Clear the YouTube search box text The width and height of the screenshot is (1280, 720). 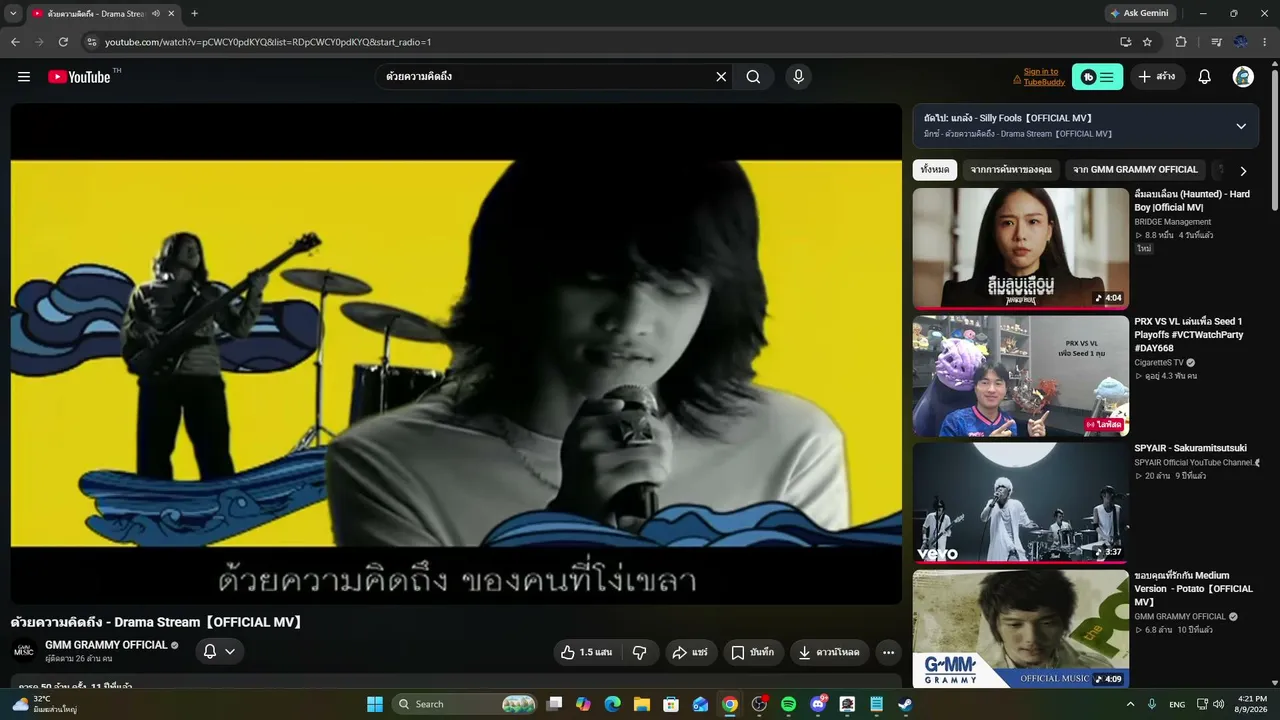[x=721, y=77]
